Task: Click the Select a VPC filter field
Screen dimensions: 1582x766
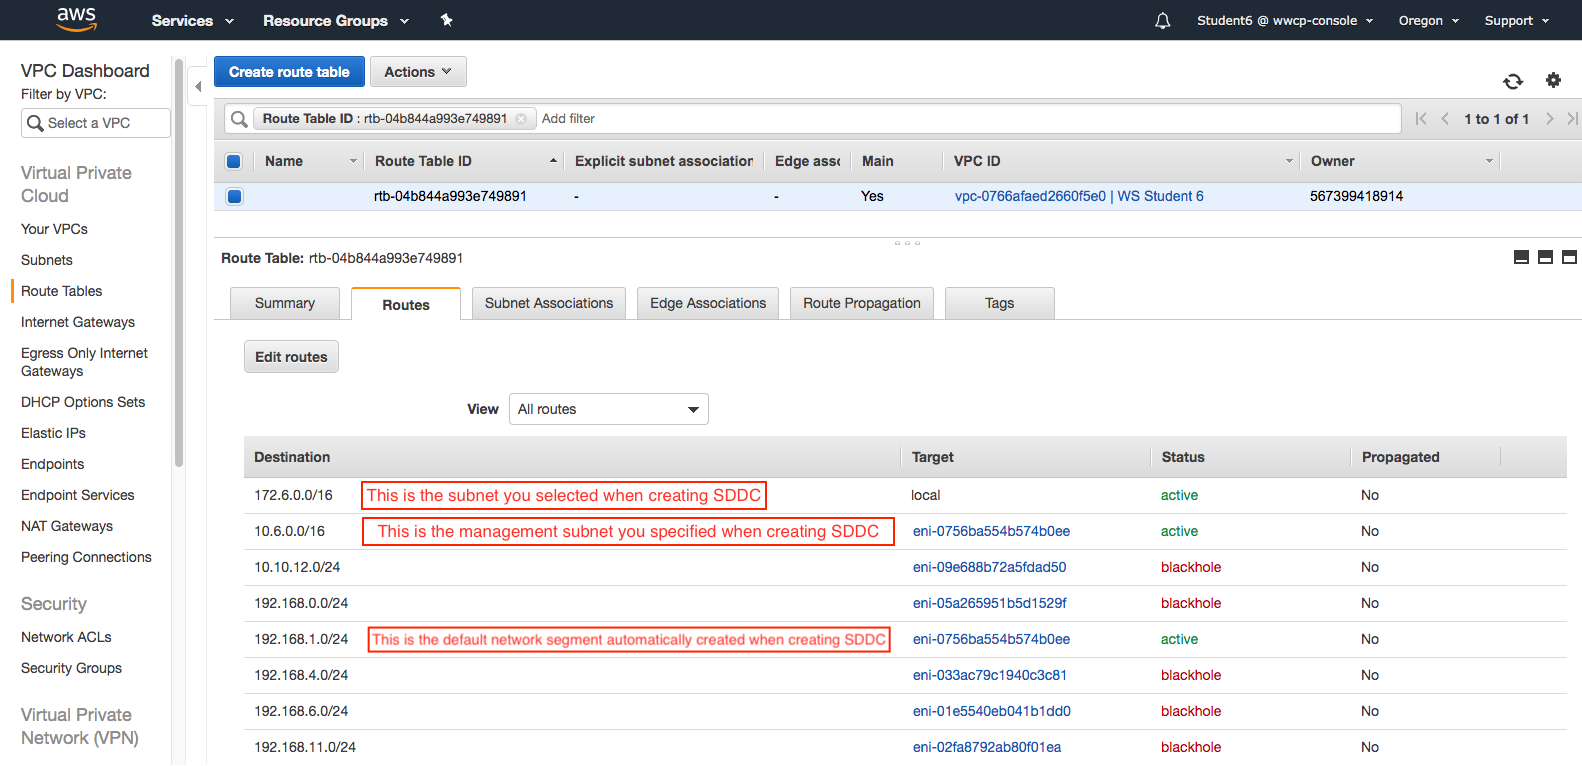Action: [96, 123]
